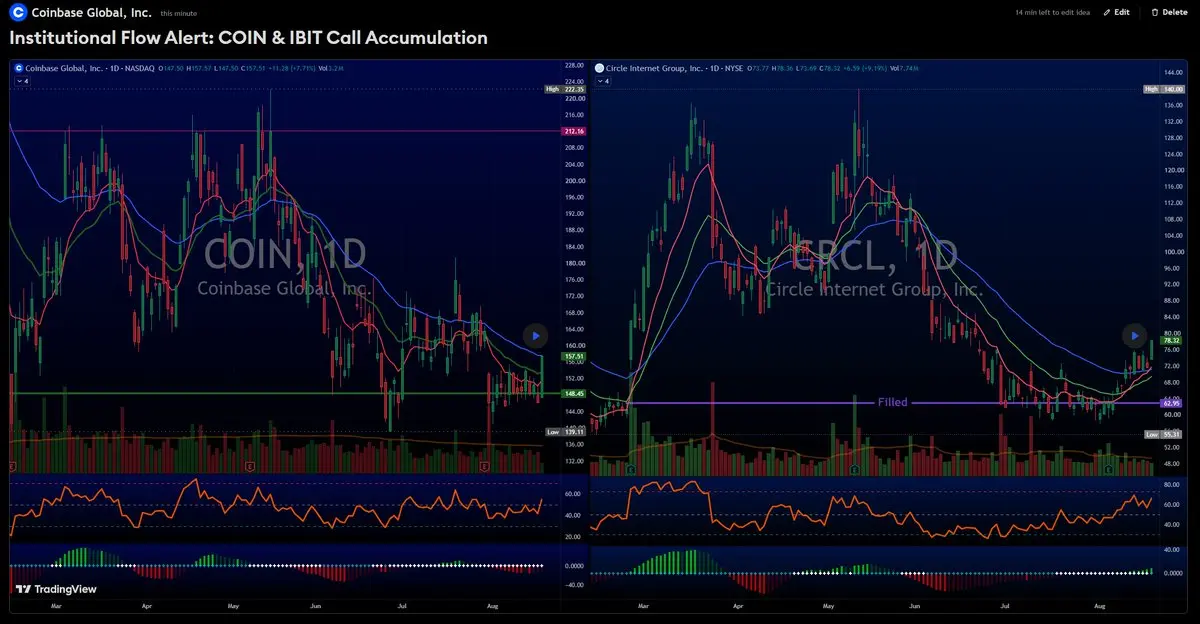Click the 'Coinbase Global, Inc. · 1D · NASDAQ' legend title
Image resolution: width=1200 pixels, height=624 pixels.
[x=91, y=68]
